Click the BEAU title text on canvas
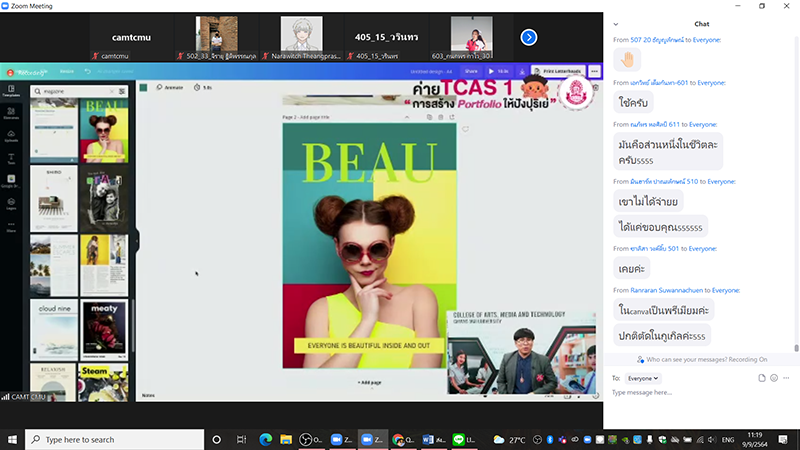 [x=370, y=163]
